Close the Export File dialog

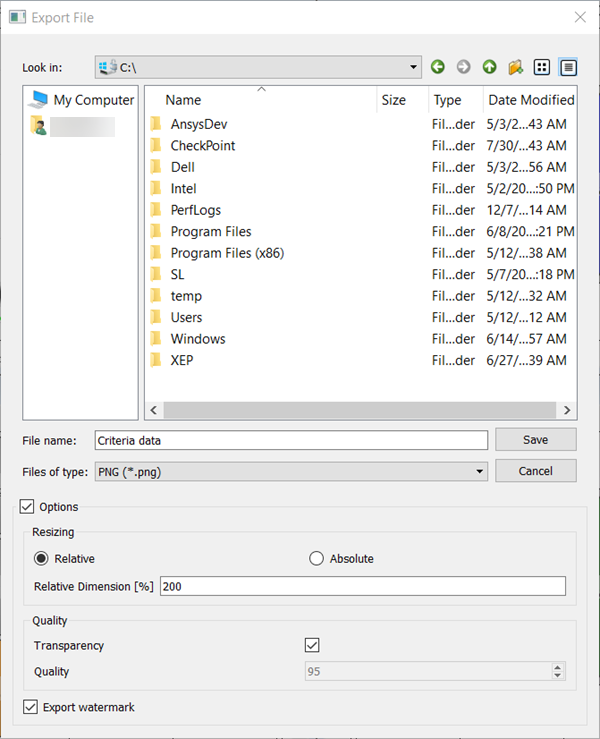tap(580, 17)
